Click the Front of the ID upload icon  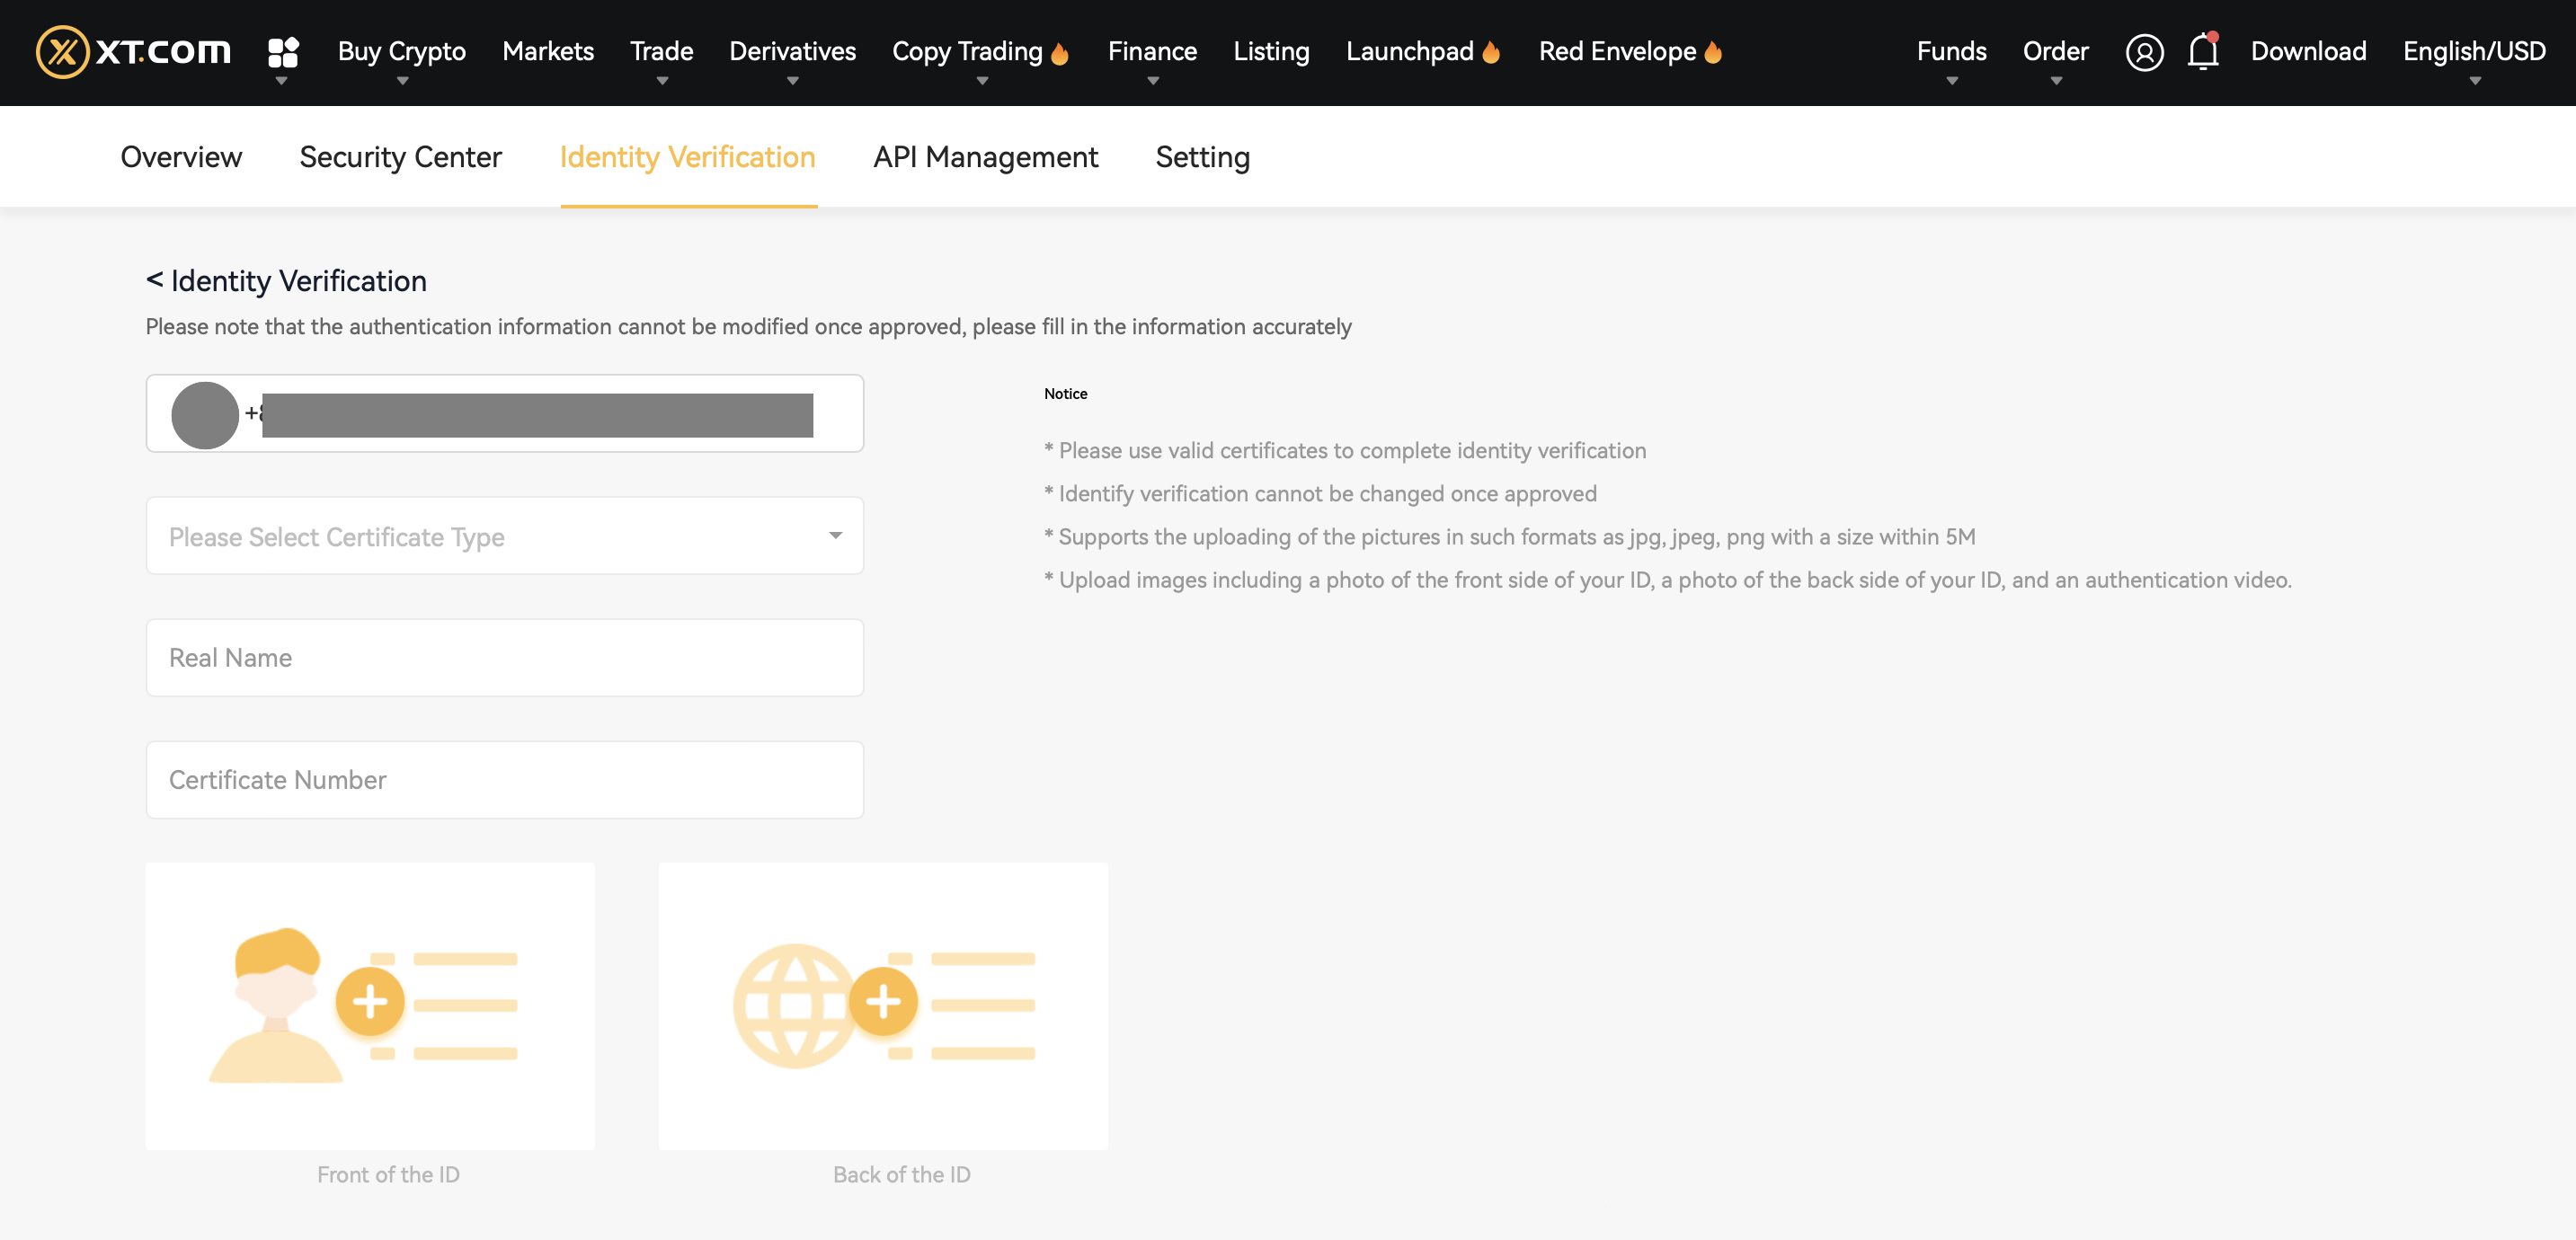369,1004
